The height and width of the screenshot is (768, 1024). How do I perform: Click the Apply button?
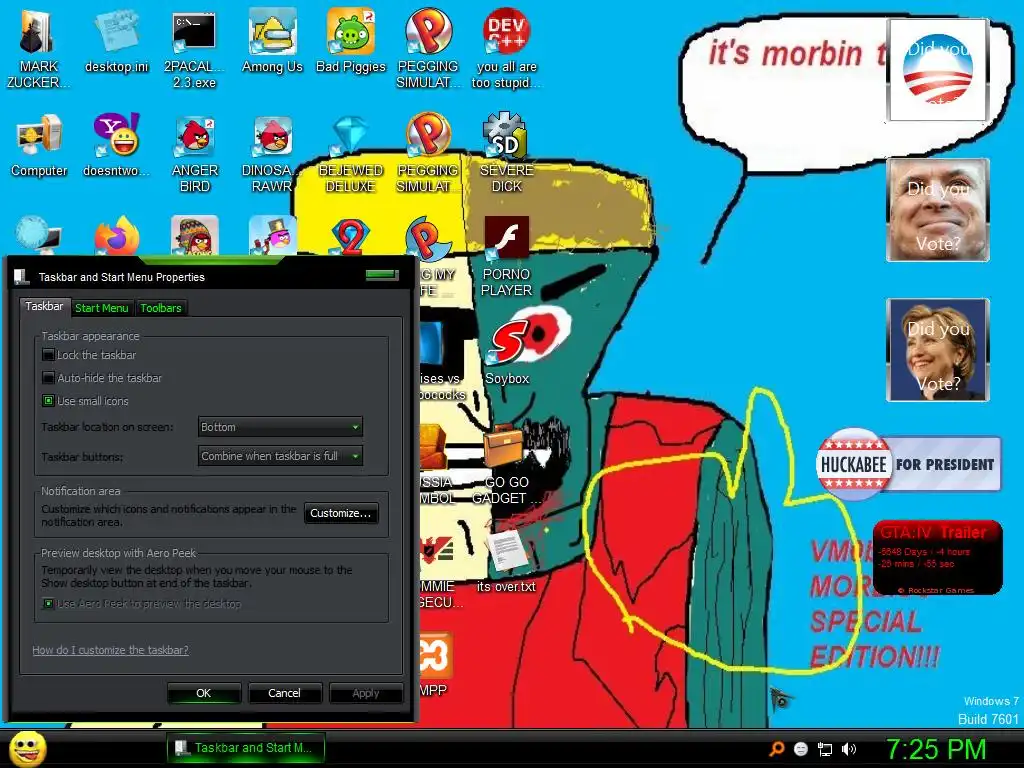coord(365,693)
